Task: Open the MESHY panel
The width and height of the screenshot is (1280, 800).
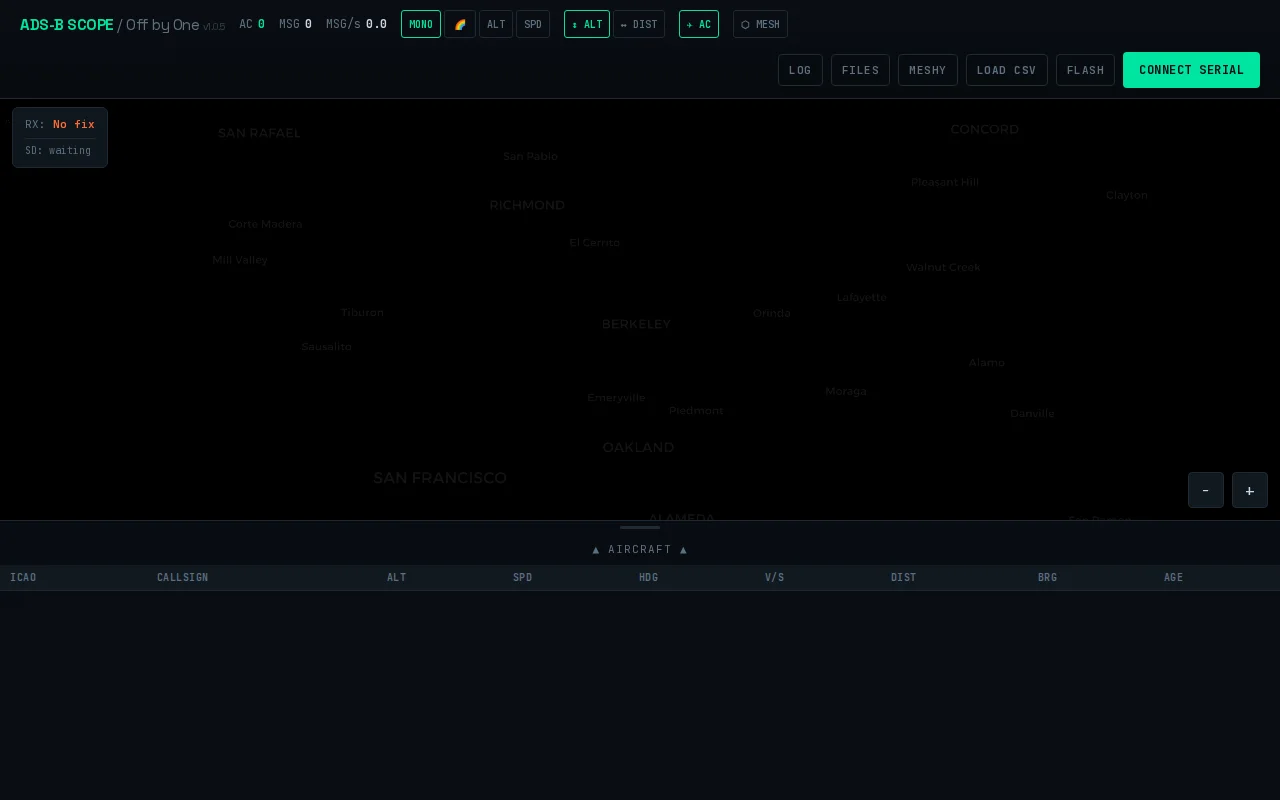Action: (x=928, y=70)
